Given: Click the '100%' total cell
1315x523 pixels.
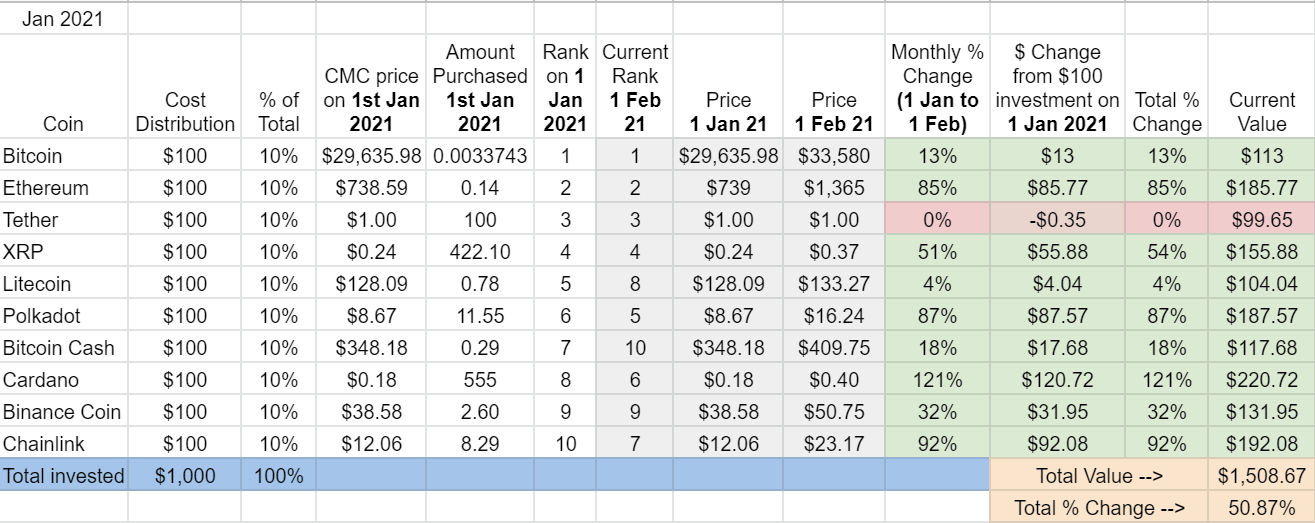Looking at the screenshot, I should pyautogui.click(x=279, y=475).
